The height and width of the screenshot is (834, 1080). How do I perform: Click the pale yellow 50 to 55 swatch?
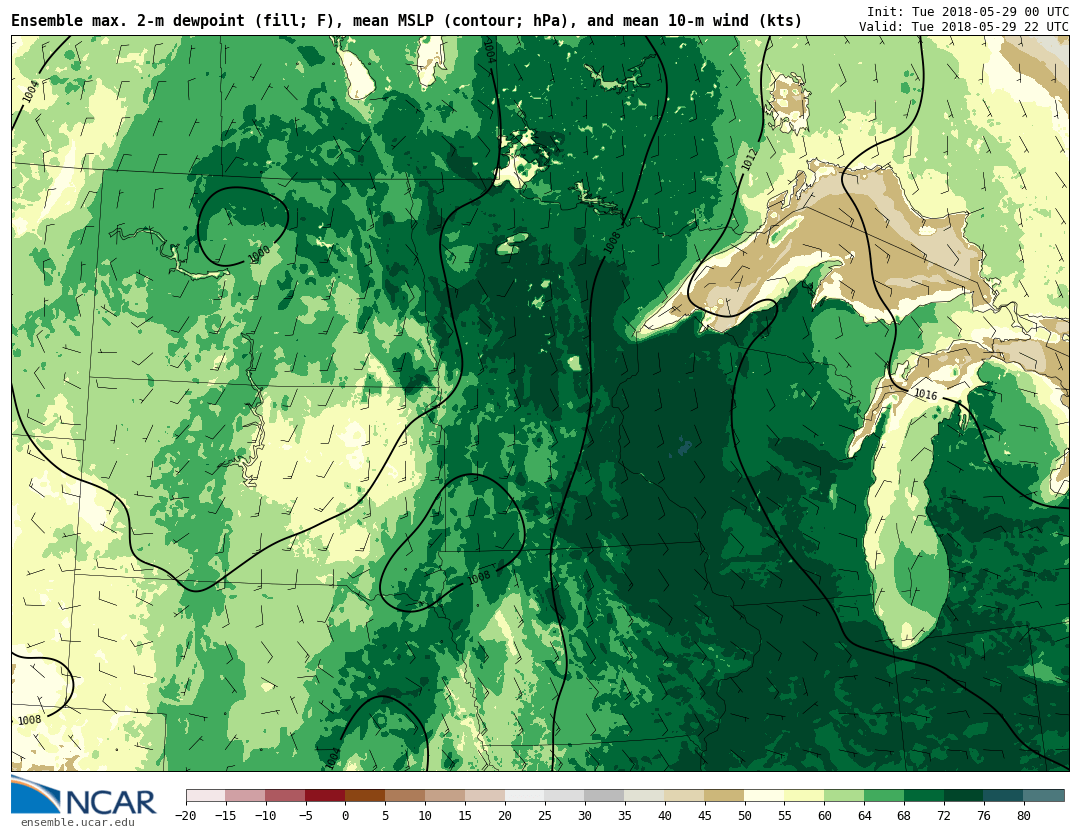coord(764,796)
